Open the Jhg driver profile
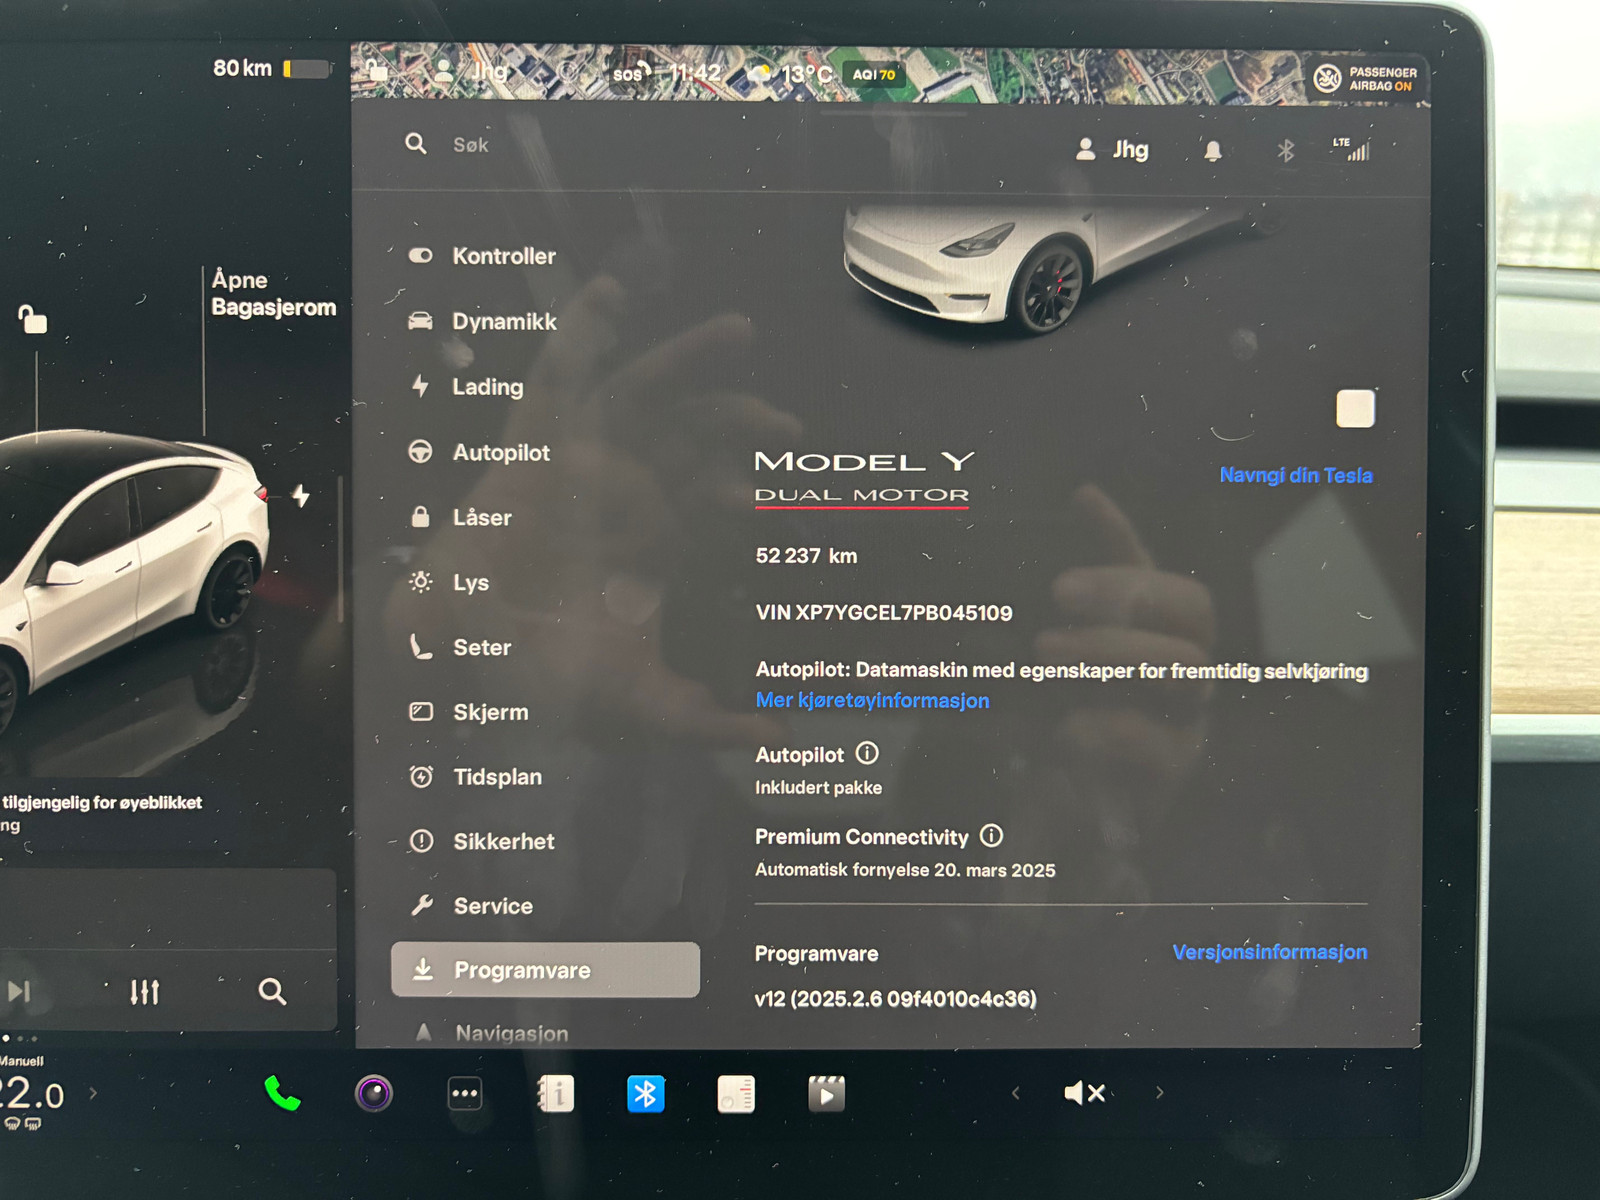Viewport: 1600px width, 1200px height. (x=1112, y=150)
